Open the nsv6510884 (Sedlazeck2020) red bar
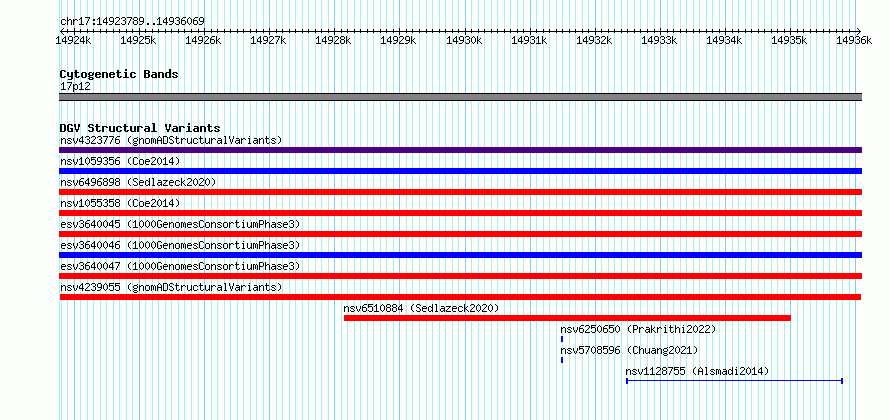The height and width of the screenshot is (420, 890). 567,318
